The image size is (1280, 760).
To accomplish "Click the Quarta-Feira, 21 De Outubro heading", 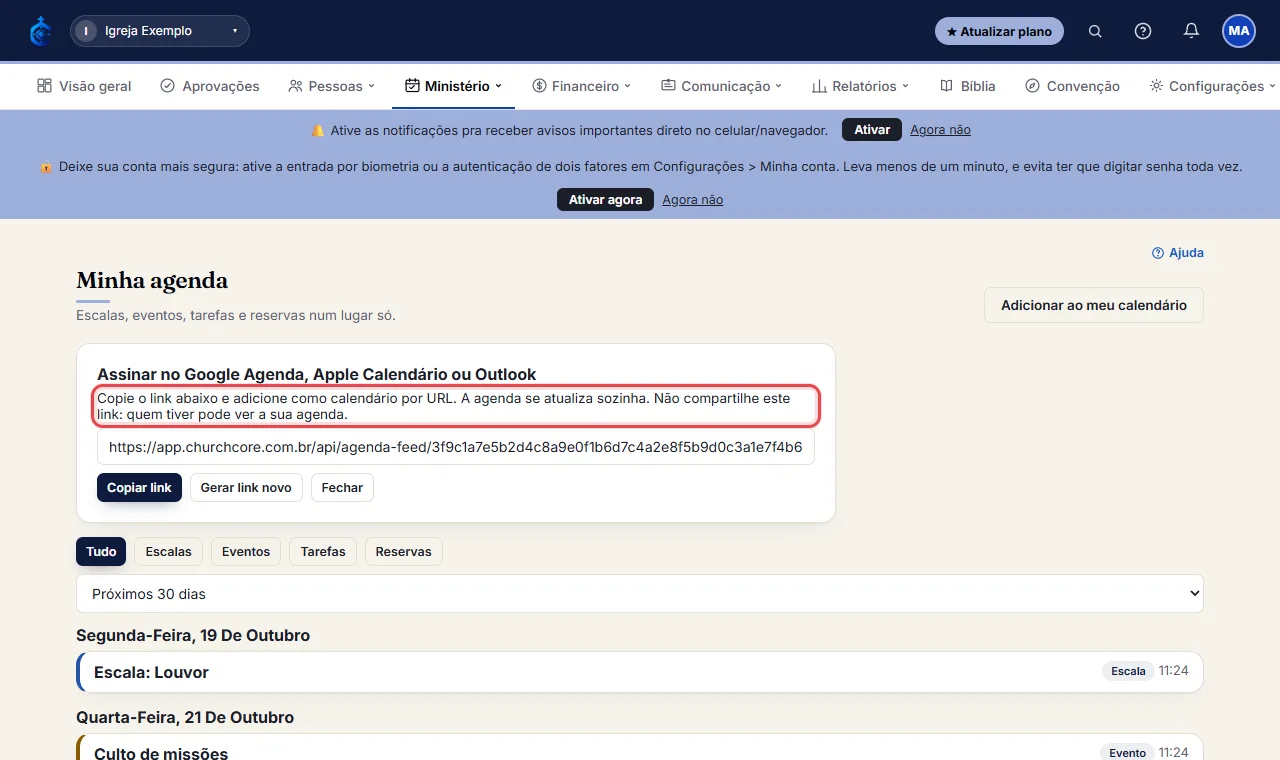I will [185, 717].
